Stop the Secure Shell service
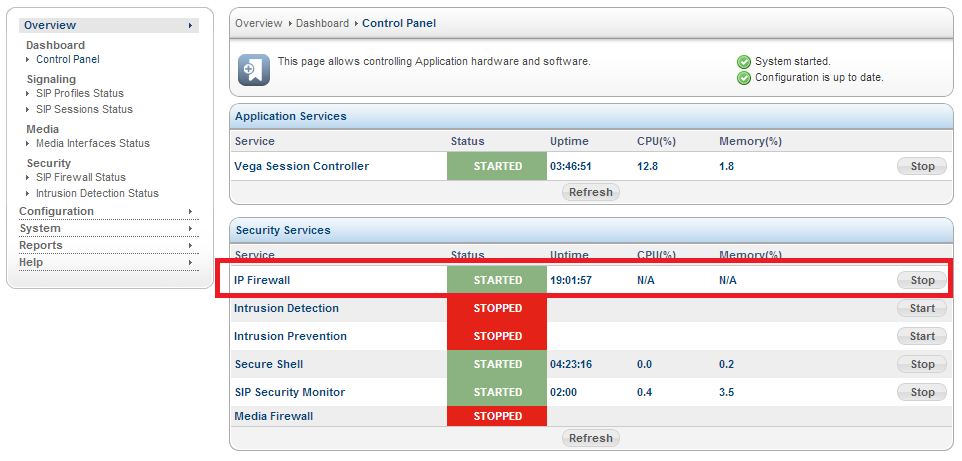The height and width of the screenshot is (461, 962). (x=922, y=365)
